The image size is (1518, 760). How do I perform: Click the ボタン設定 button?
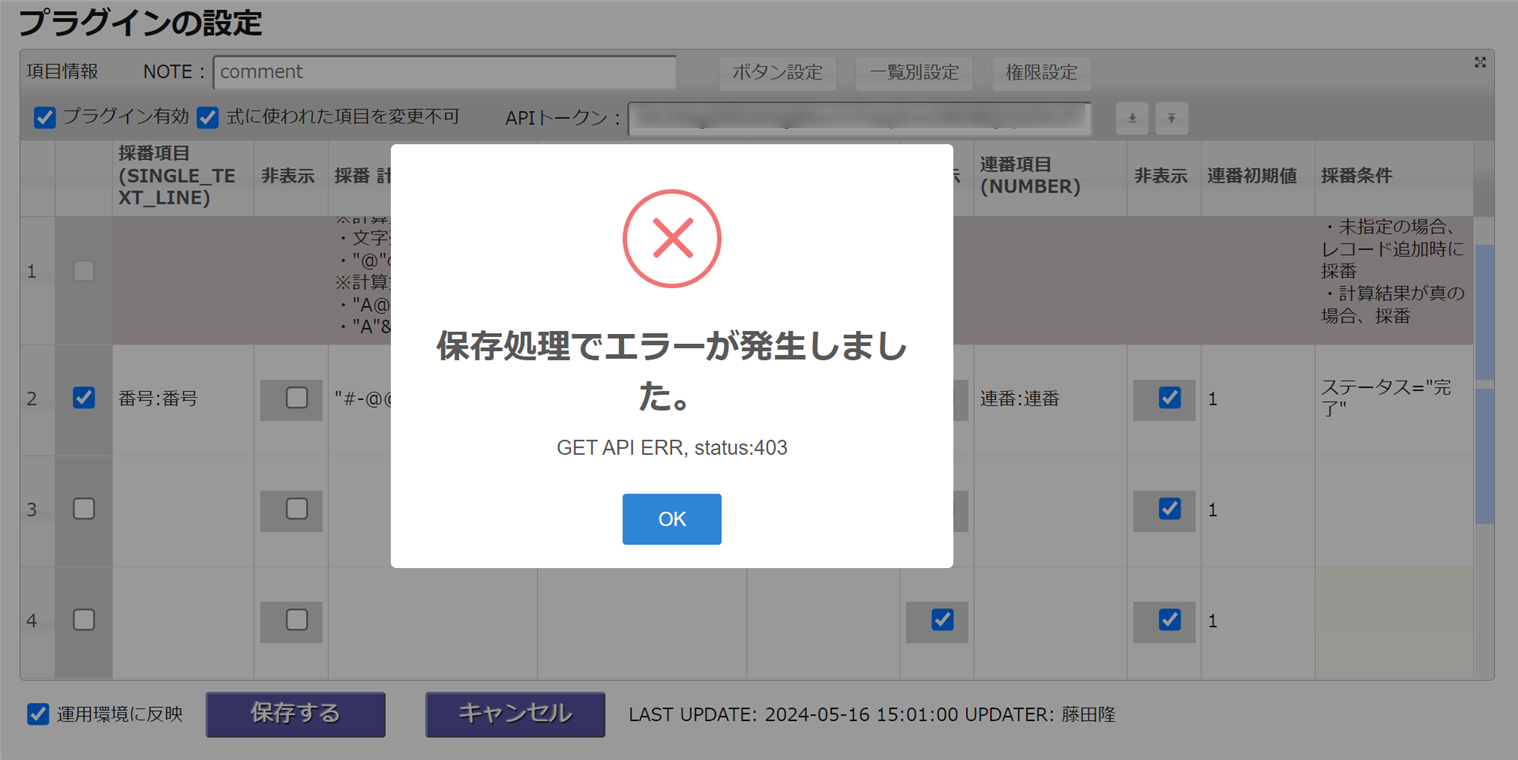coord(777,72)
